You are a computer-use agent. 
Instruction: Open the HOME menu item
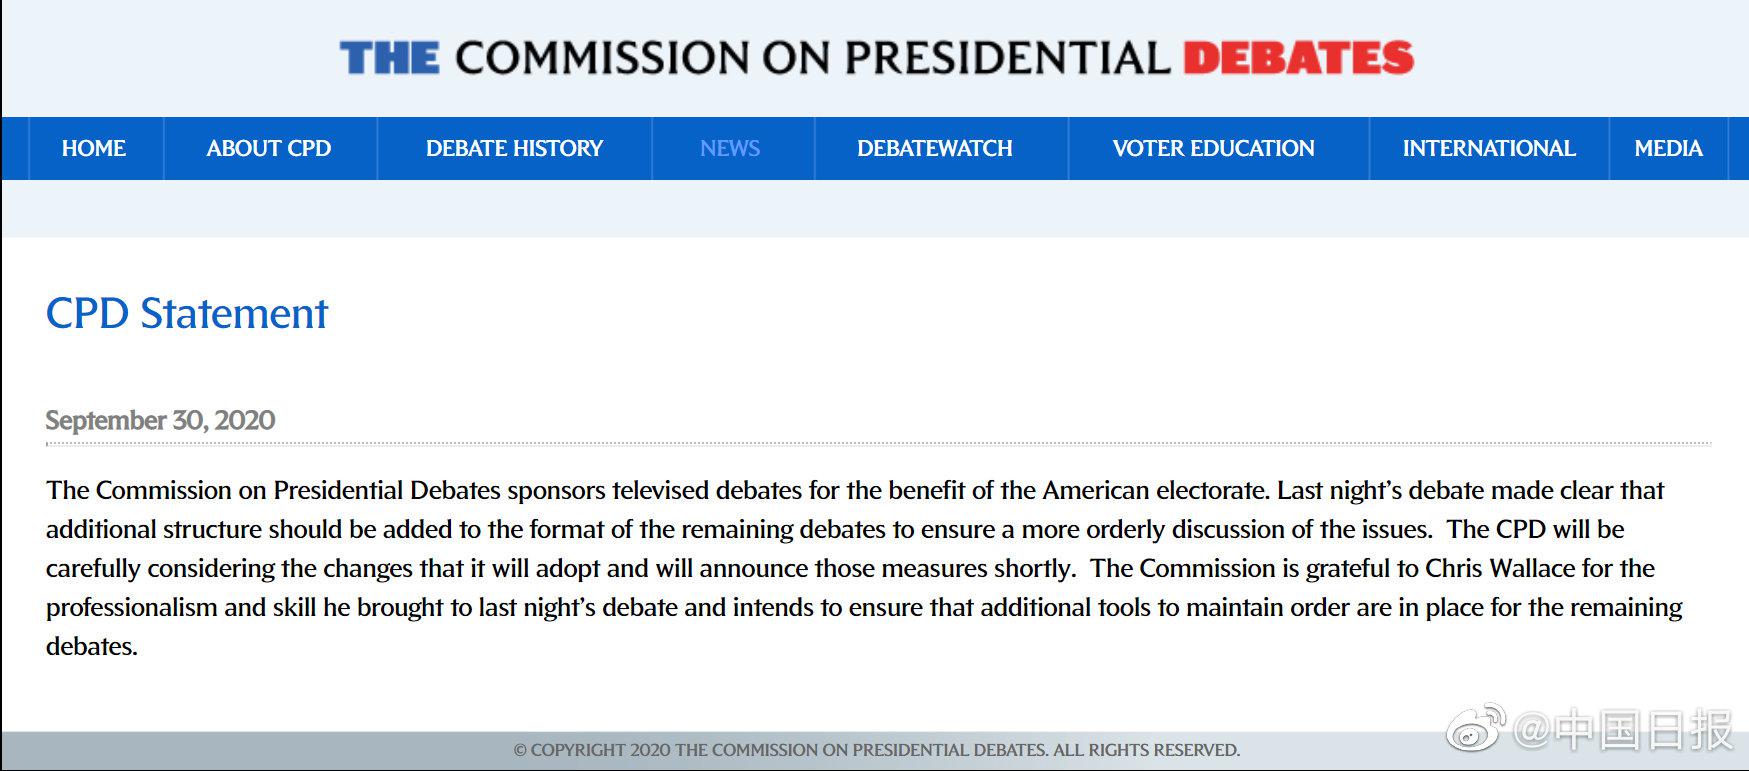94,148
